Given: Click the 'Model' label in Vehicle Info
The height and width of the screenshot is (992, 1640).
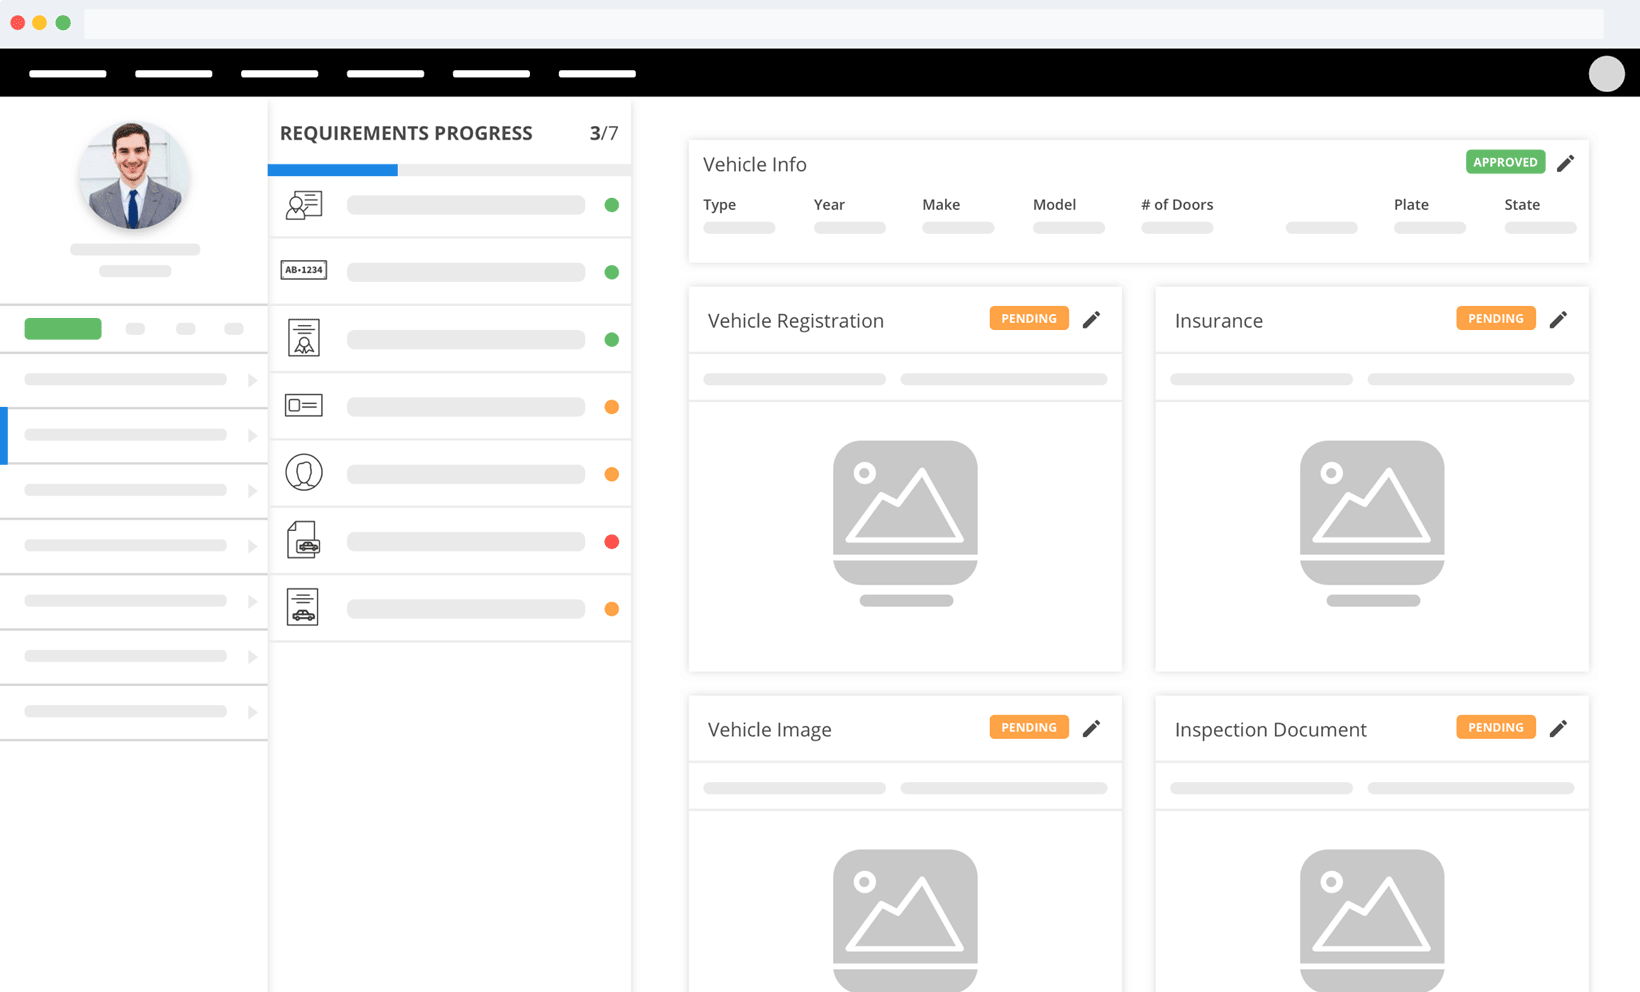Looking at the screenshot, I should tap(1054, 204).
